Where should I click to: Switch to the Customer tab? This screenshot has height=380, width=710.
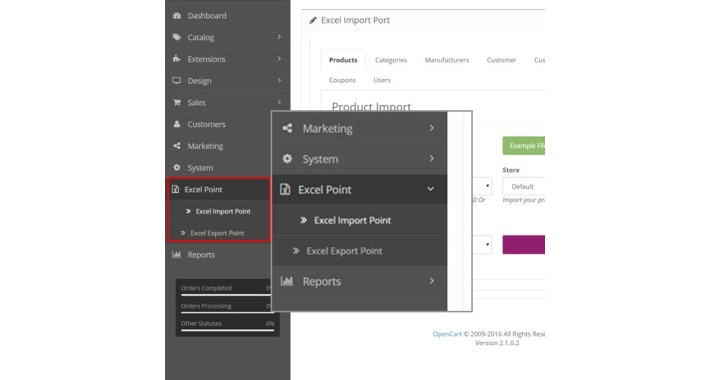[x=501, y=60]
